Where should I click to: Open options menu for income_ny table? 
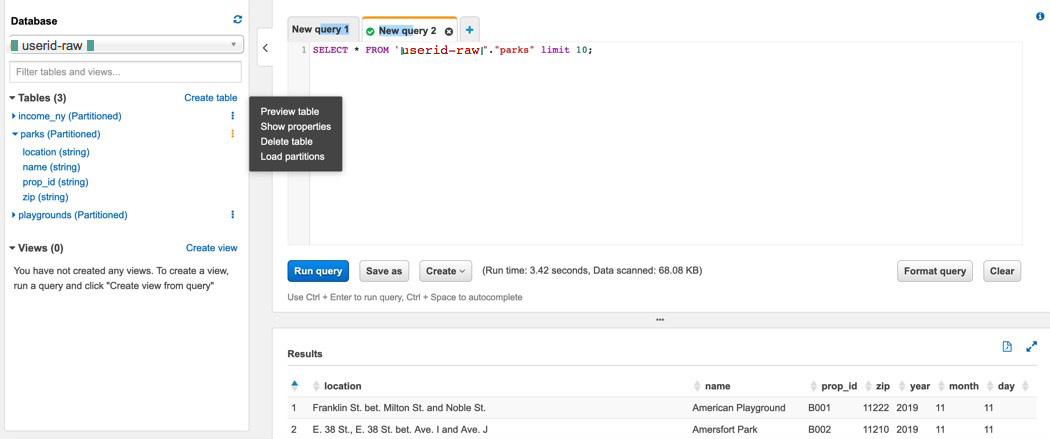[232, 116]
